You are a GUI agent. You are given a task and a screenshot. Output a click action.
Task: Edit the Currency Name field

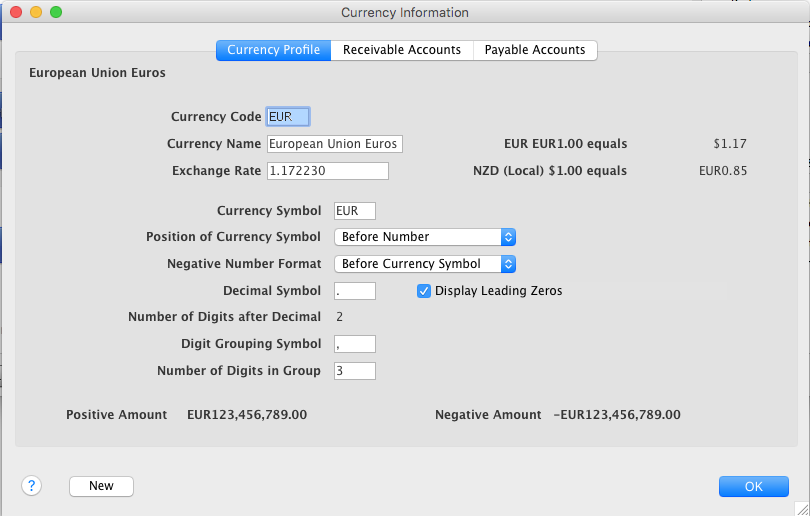pos(333,144)
